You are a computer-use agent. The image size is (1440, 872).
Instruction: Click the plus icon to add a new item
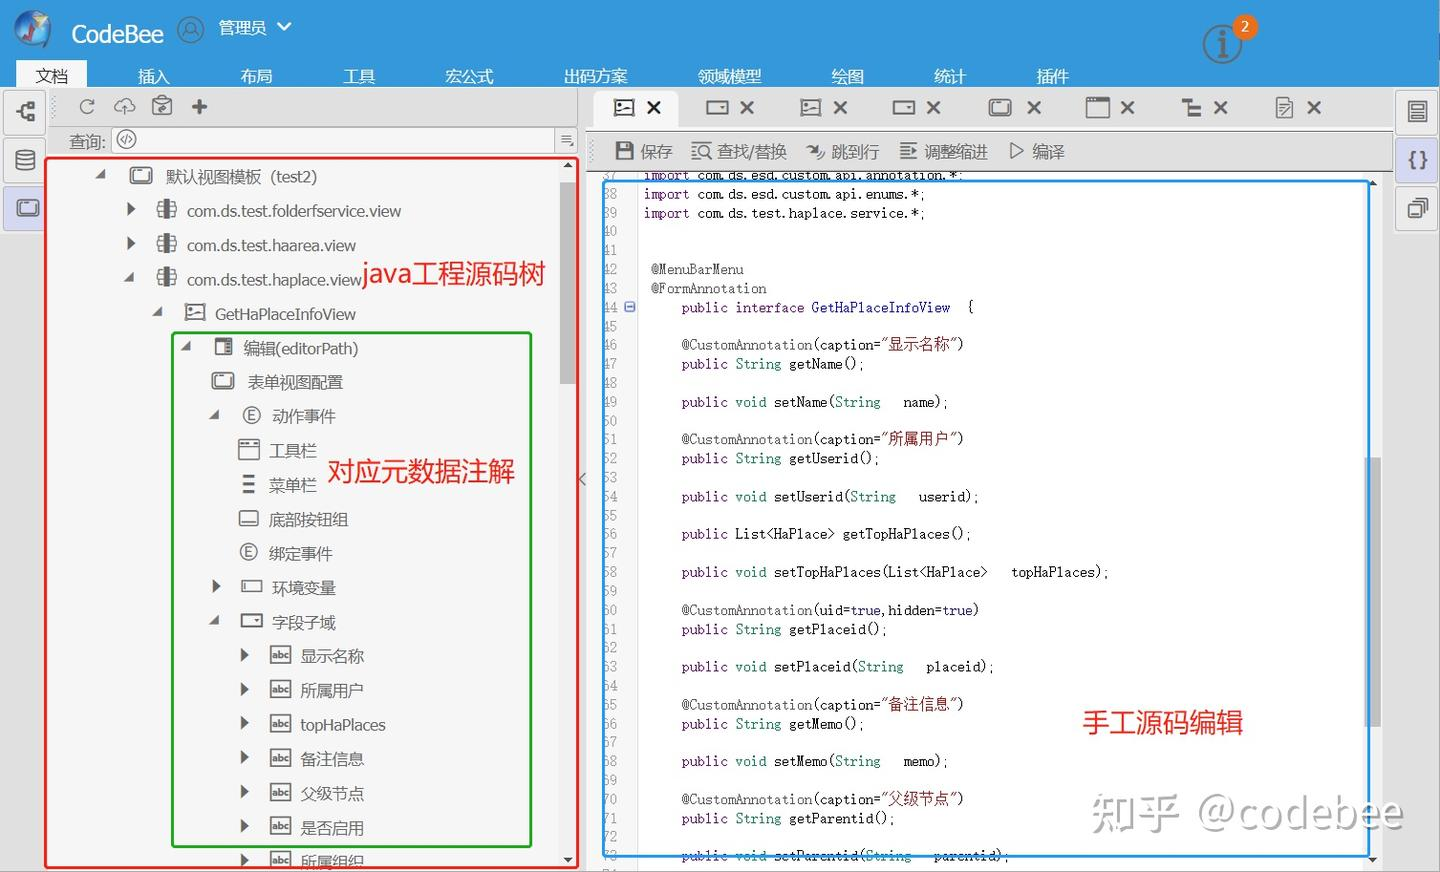[199, 106]
